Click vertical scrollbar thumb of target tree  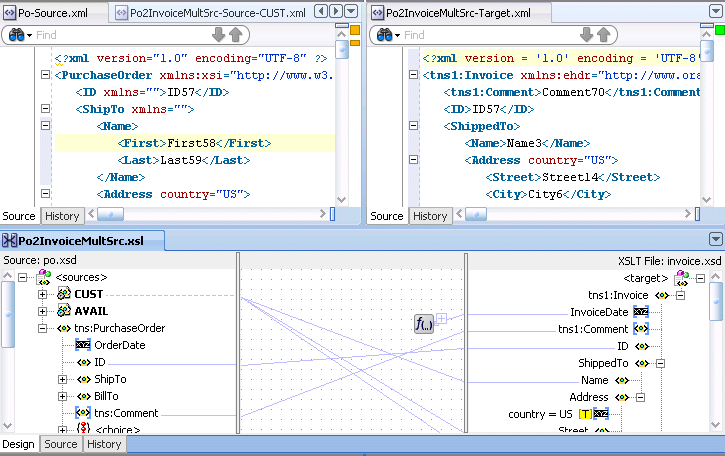(x=716, y=301)
